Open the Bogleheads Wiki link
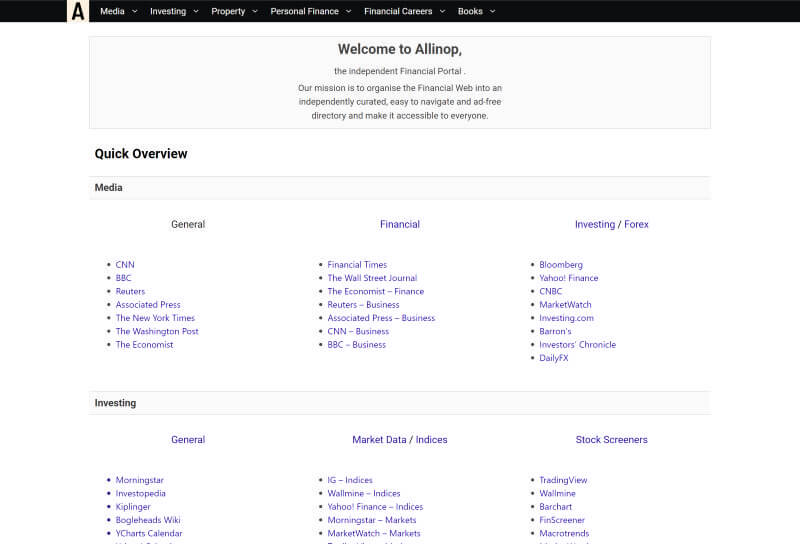800x544 pixels. pos(148,520)
